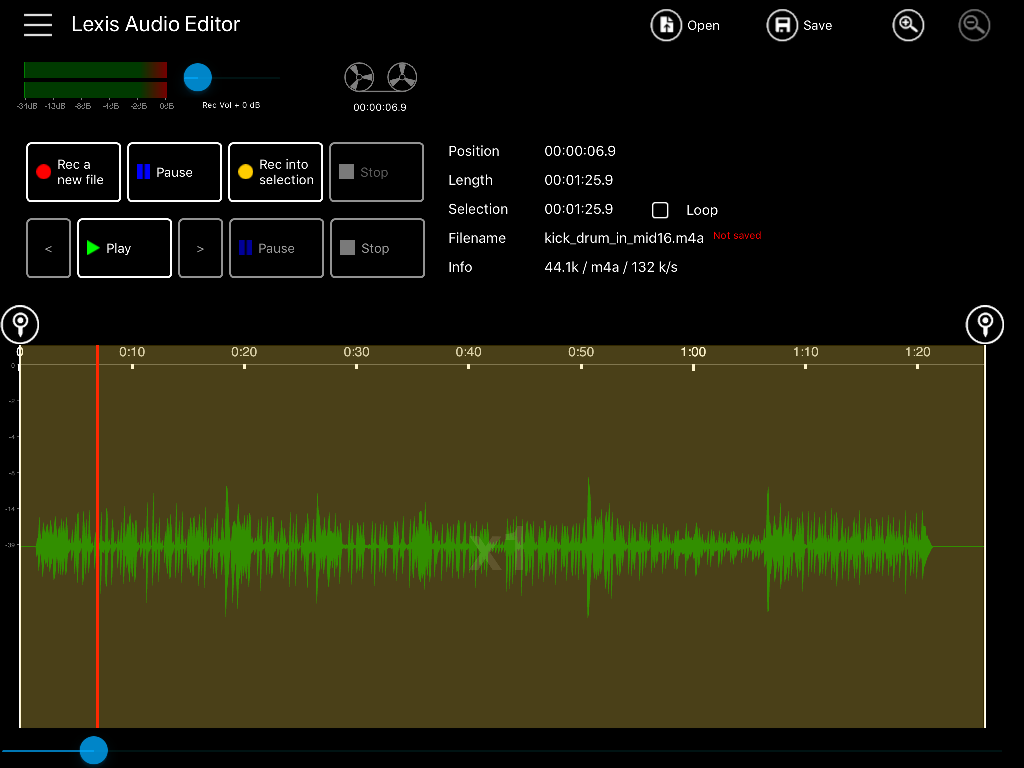Viewport: 1024px width, 768px height.
Task: Click the 1:20 mark on the timeline ruler
Action: [918, 352]
